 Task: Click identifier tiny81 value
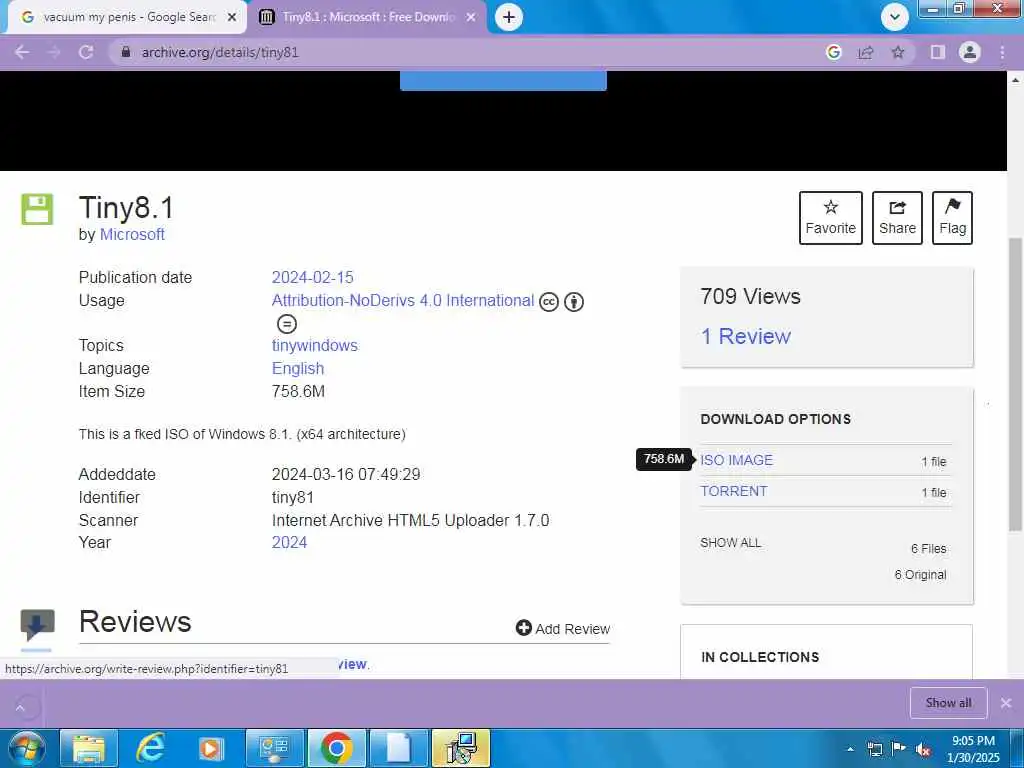pos(293,498)
